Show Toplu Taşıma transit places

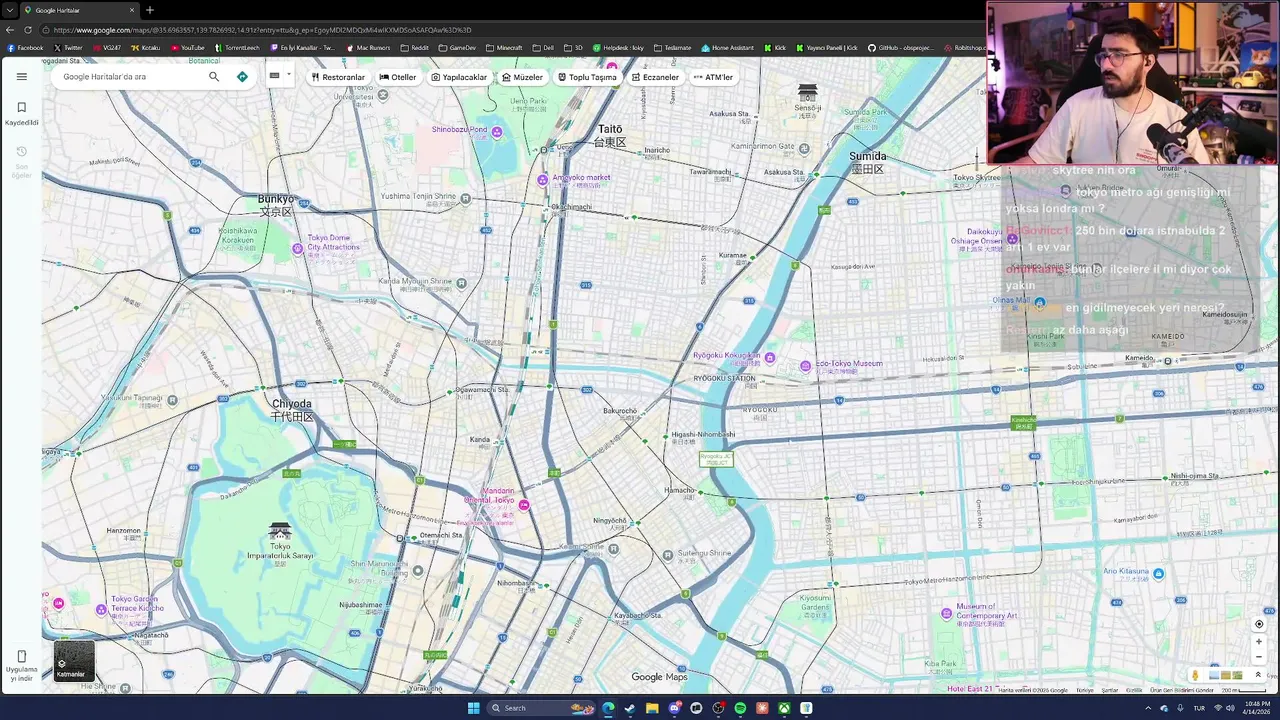[x=588, y=77]
